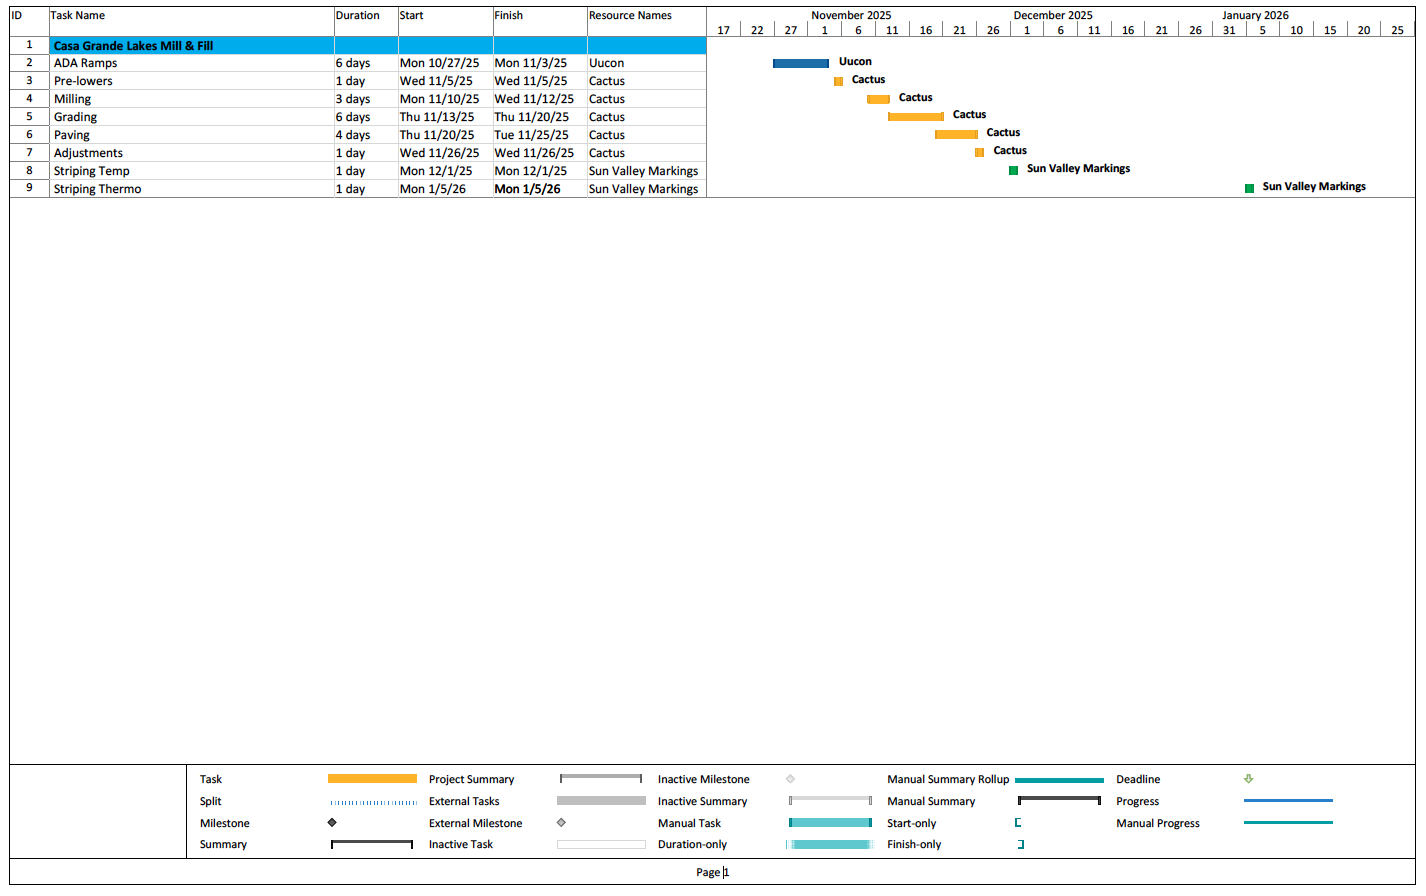Viewport: 1426px width, 896px height.
Task: Select the Grading task Gantt bar
Action: pos(915,117)
